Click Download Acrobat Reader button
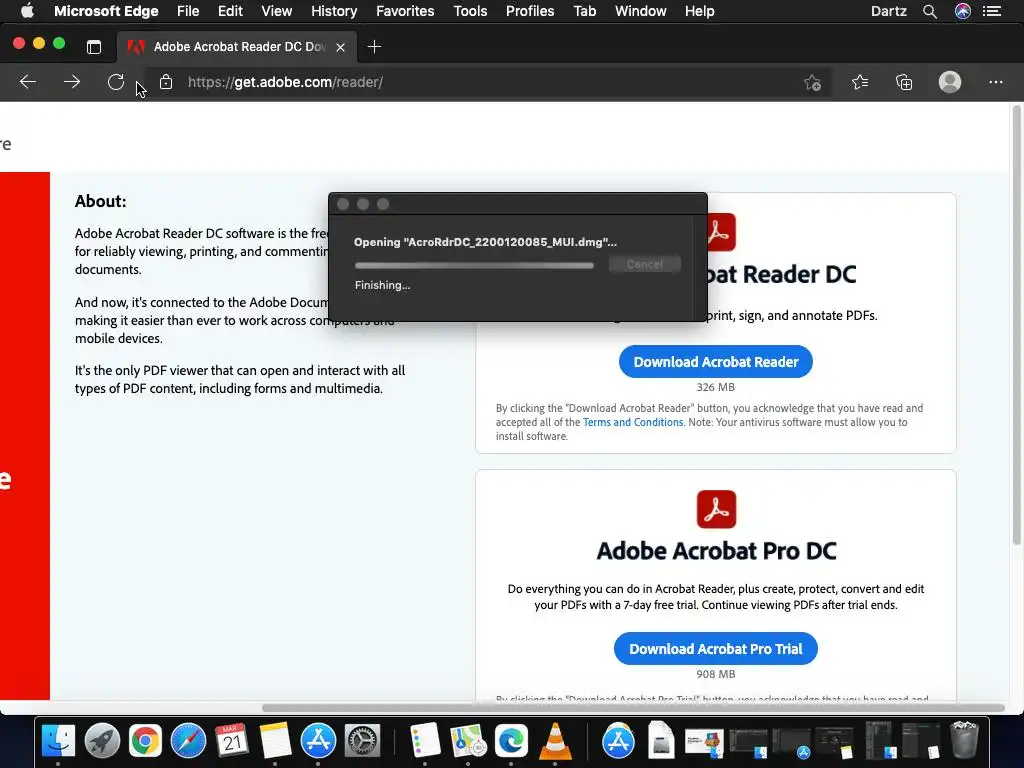Image resolution: width=1024 pixels, height=768 pixels. tap(716, 362)
